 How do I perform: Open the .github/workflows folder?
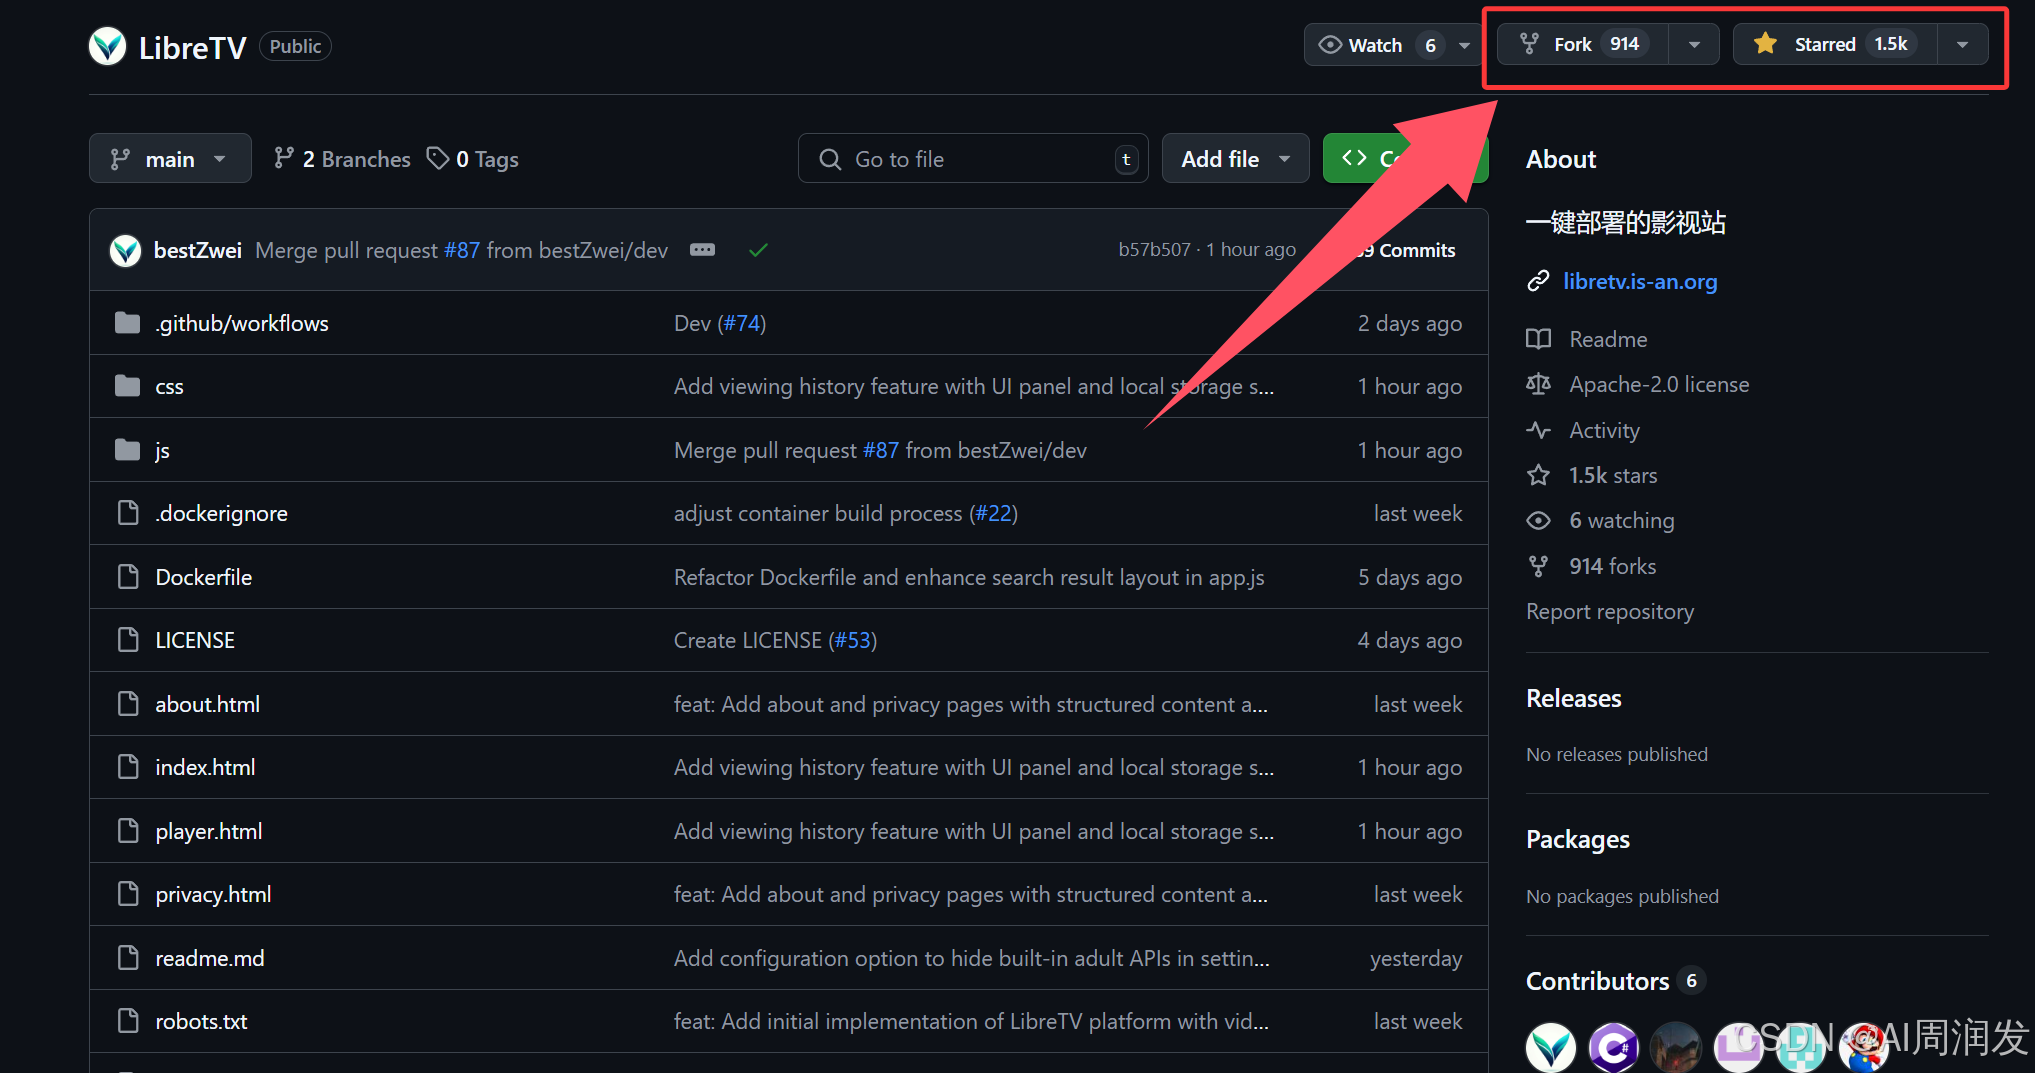coord(242,323)
